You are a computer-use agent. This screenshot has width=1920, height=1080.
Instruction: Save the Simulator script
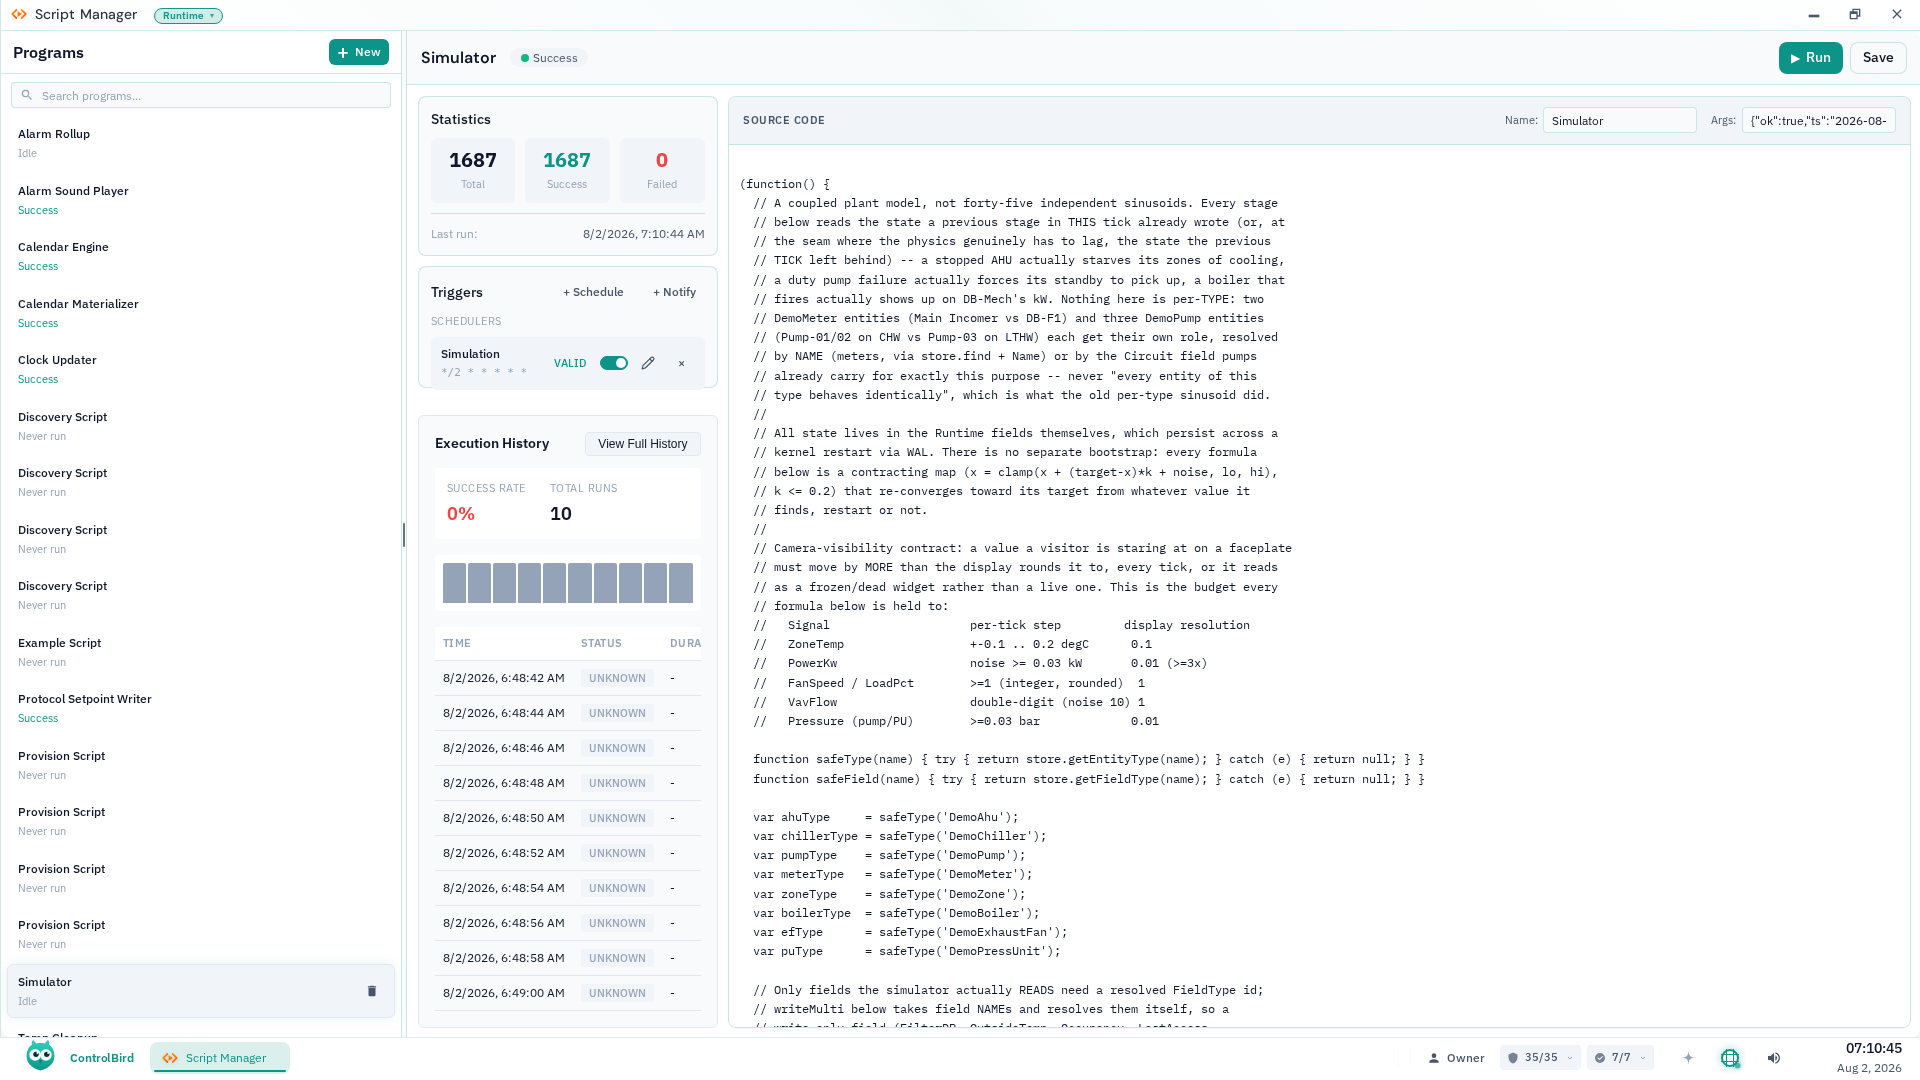pyautogui.click(x=1878, y=58)
